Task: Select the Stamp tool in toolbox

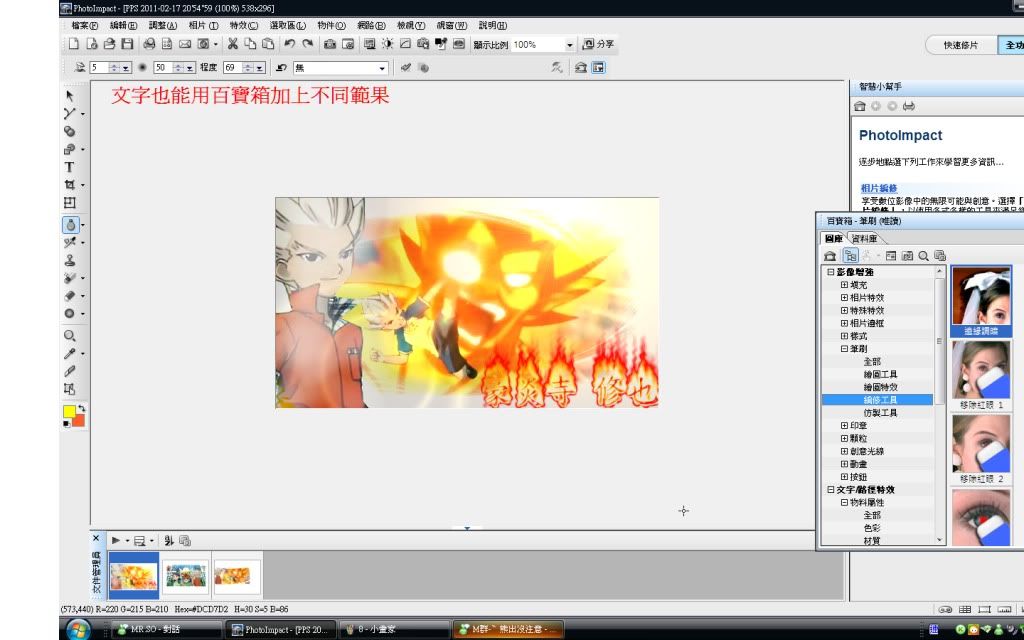Action: click(x=69, y=260)
